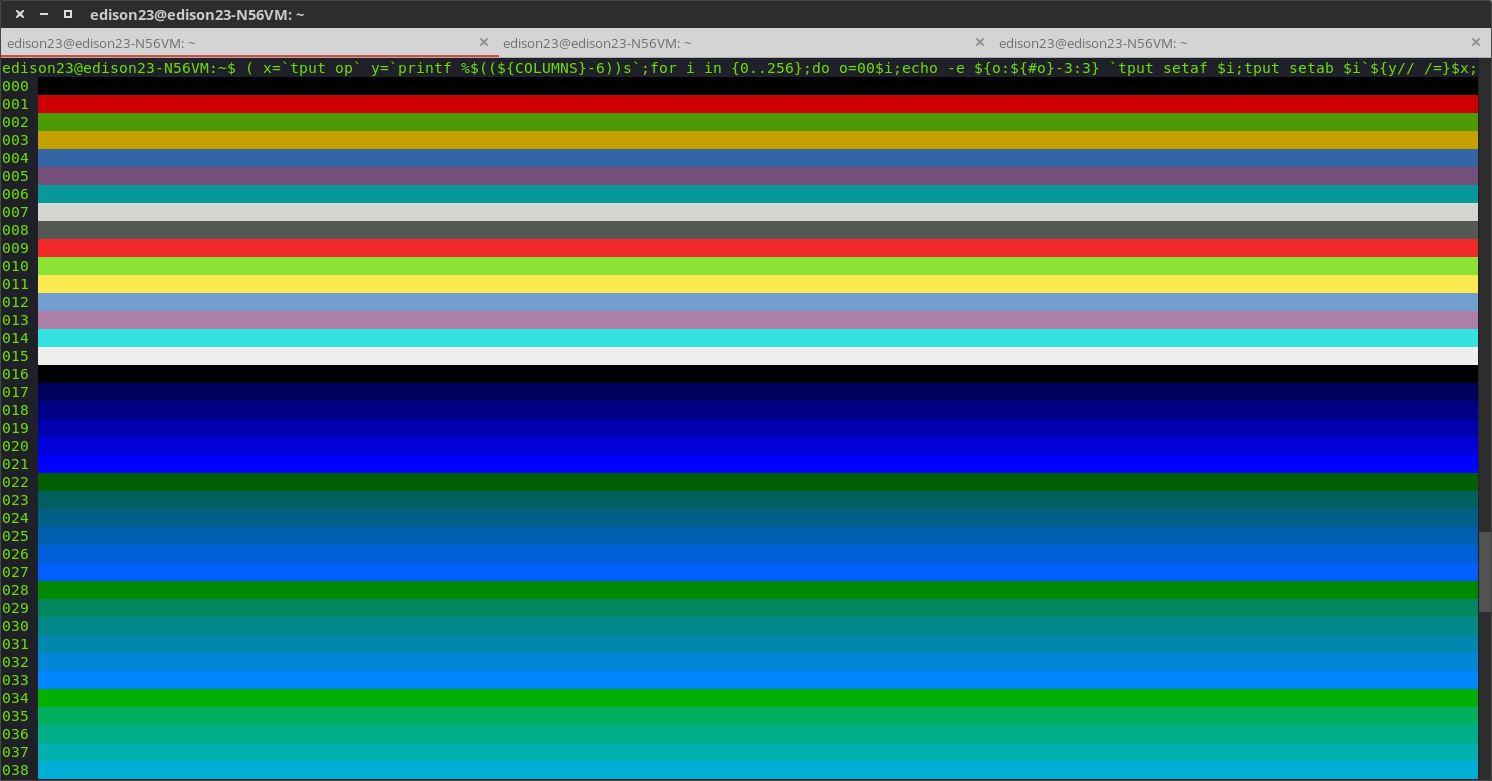Viewport: 1492px width, 781px height.
Task: Click the row number 037 label
Action: pyautogui.click(x=16, y=752)
